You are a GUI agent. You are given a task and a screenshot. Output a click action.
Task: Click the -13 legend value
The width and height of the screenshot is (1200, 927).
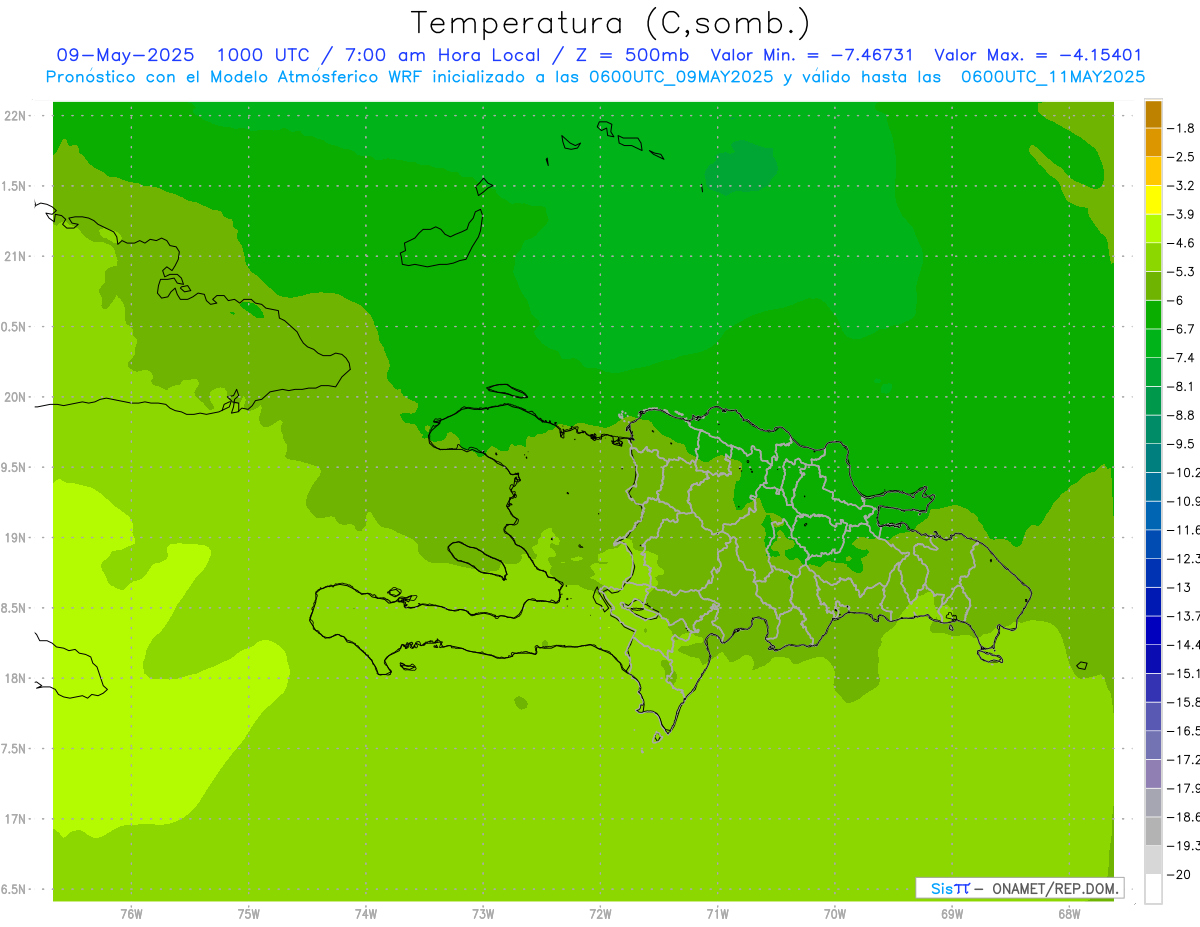pos(1180,587)
